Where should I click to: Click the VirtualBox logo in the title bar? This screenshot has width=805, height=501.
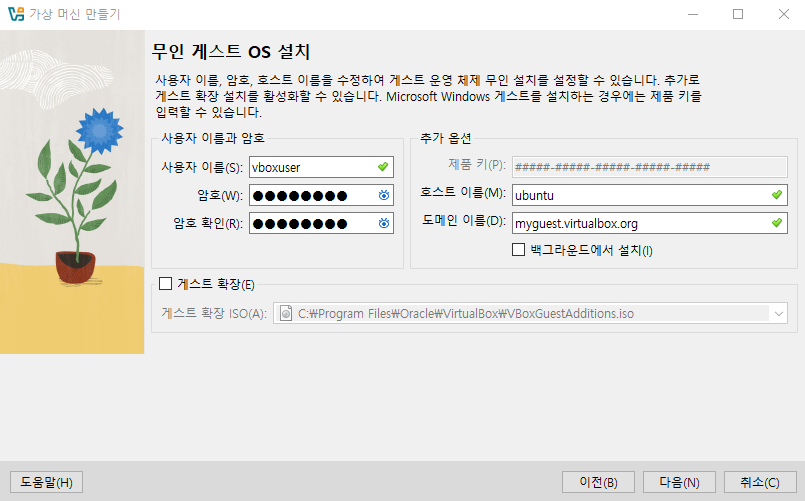[x=16, y=14]
